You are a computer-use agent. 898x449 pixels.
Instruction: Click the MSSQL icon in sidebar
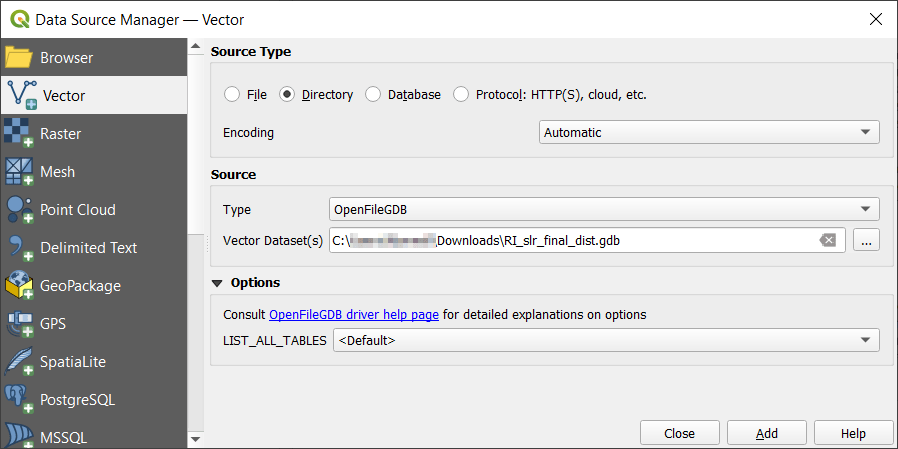click(19, 435)
